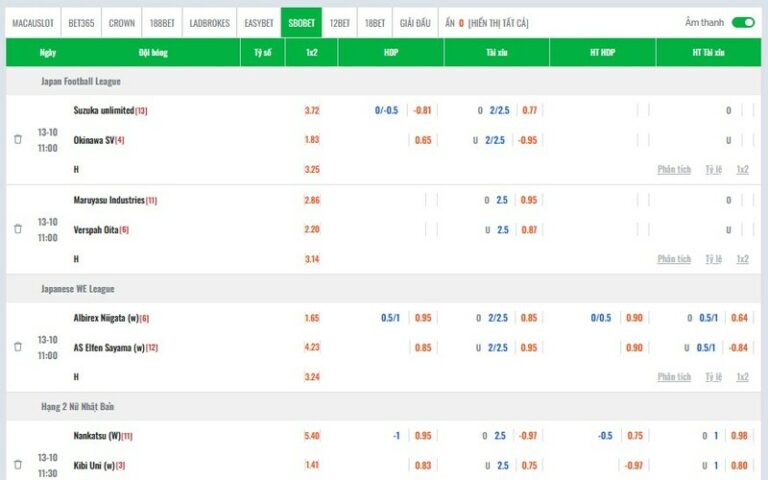
Task: Open the MACAUSLOT odds tab
Action: tap(33, 22)
